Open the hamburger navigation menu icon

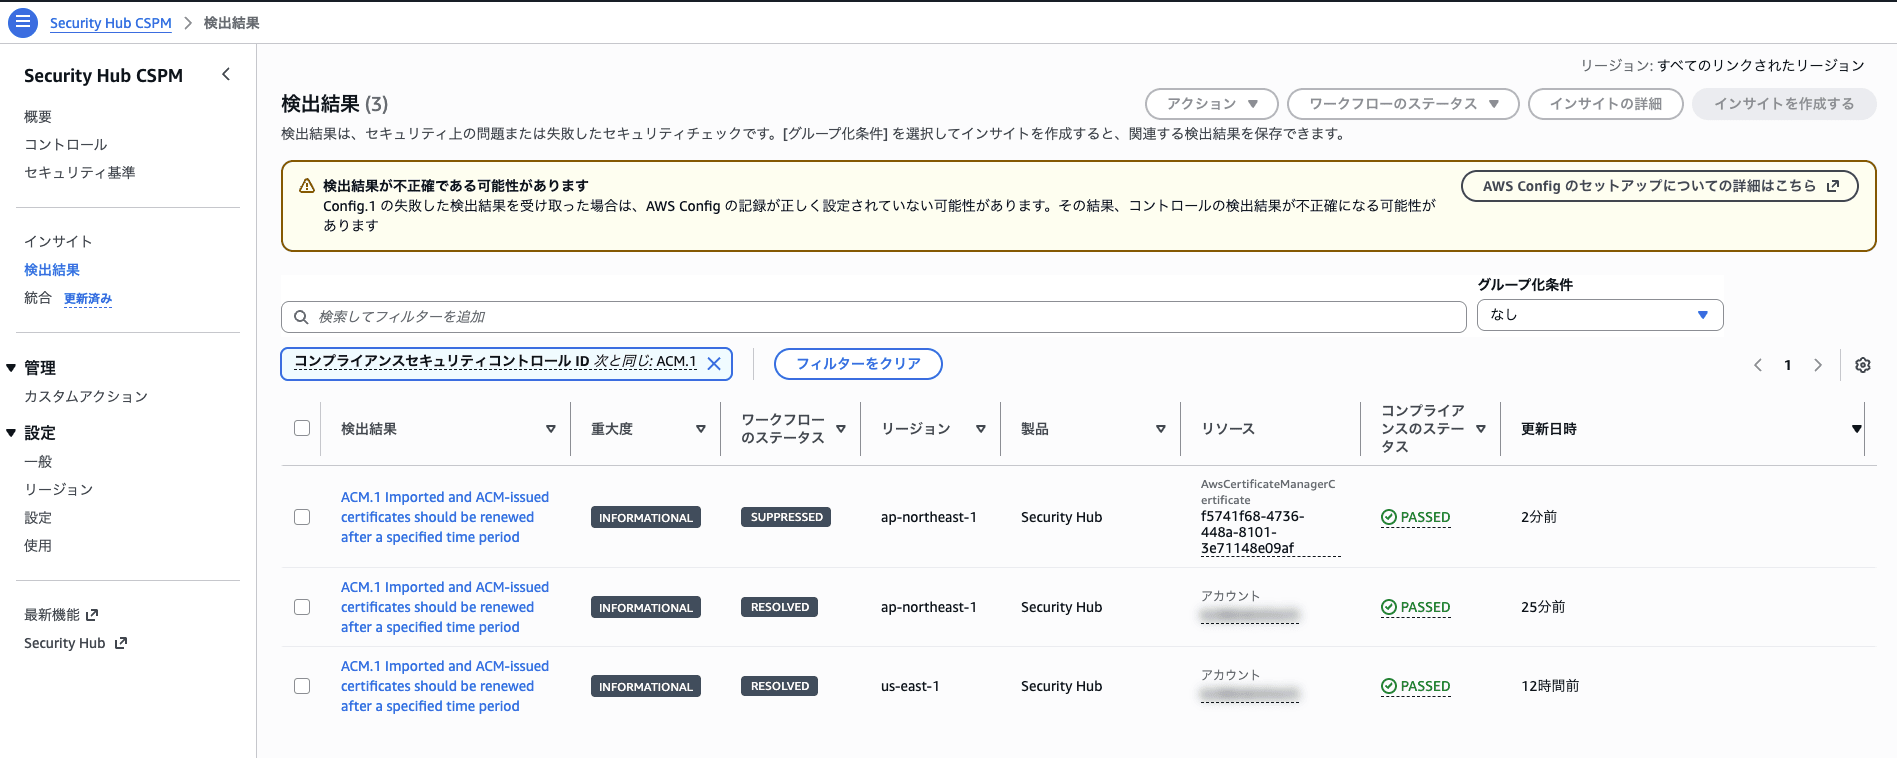(23, 22)
